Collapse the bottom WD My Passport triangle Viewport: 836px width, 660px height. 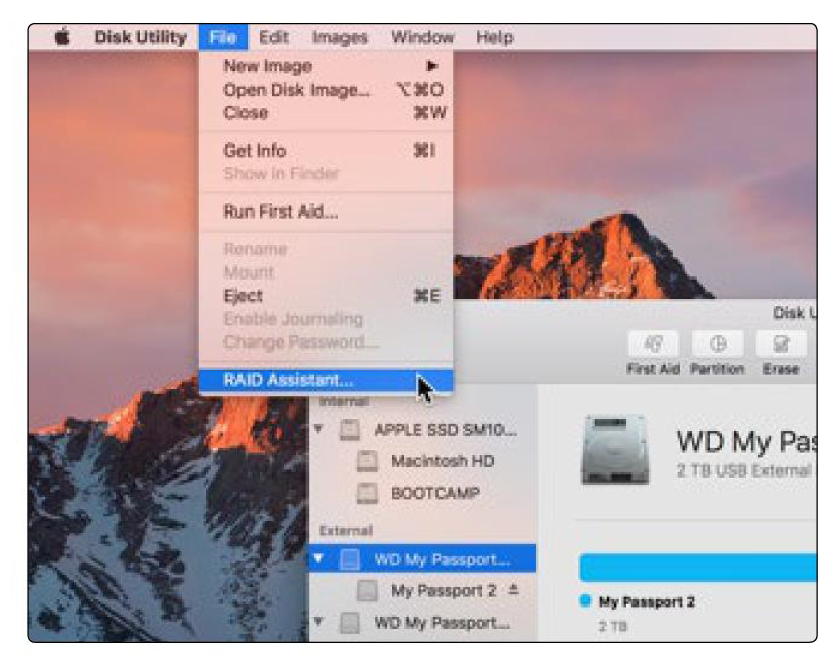pos(319,621)
